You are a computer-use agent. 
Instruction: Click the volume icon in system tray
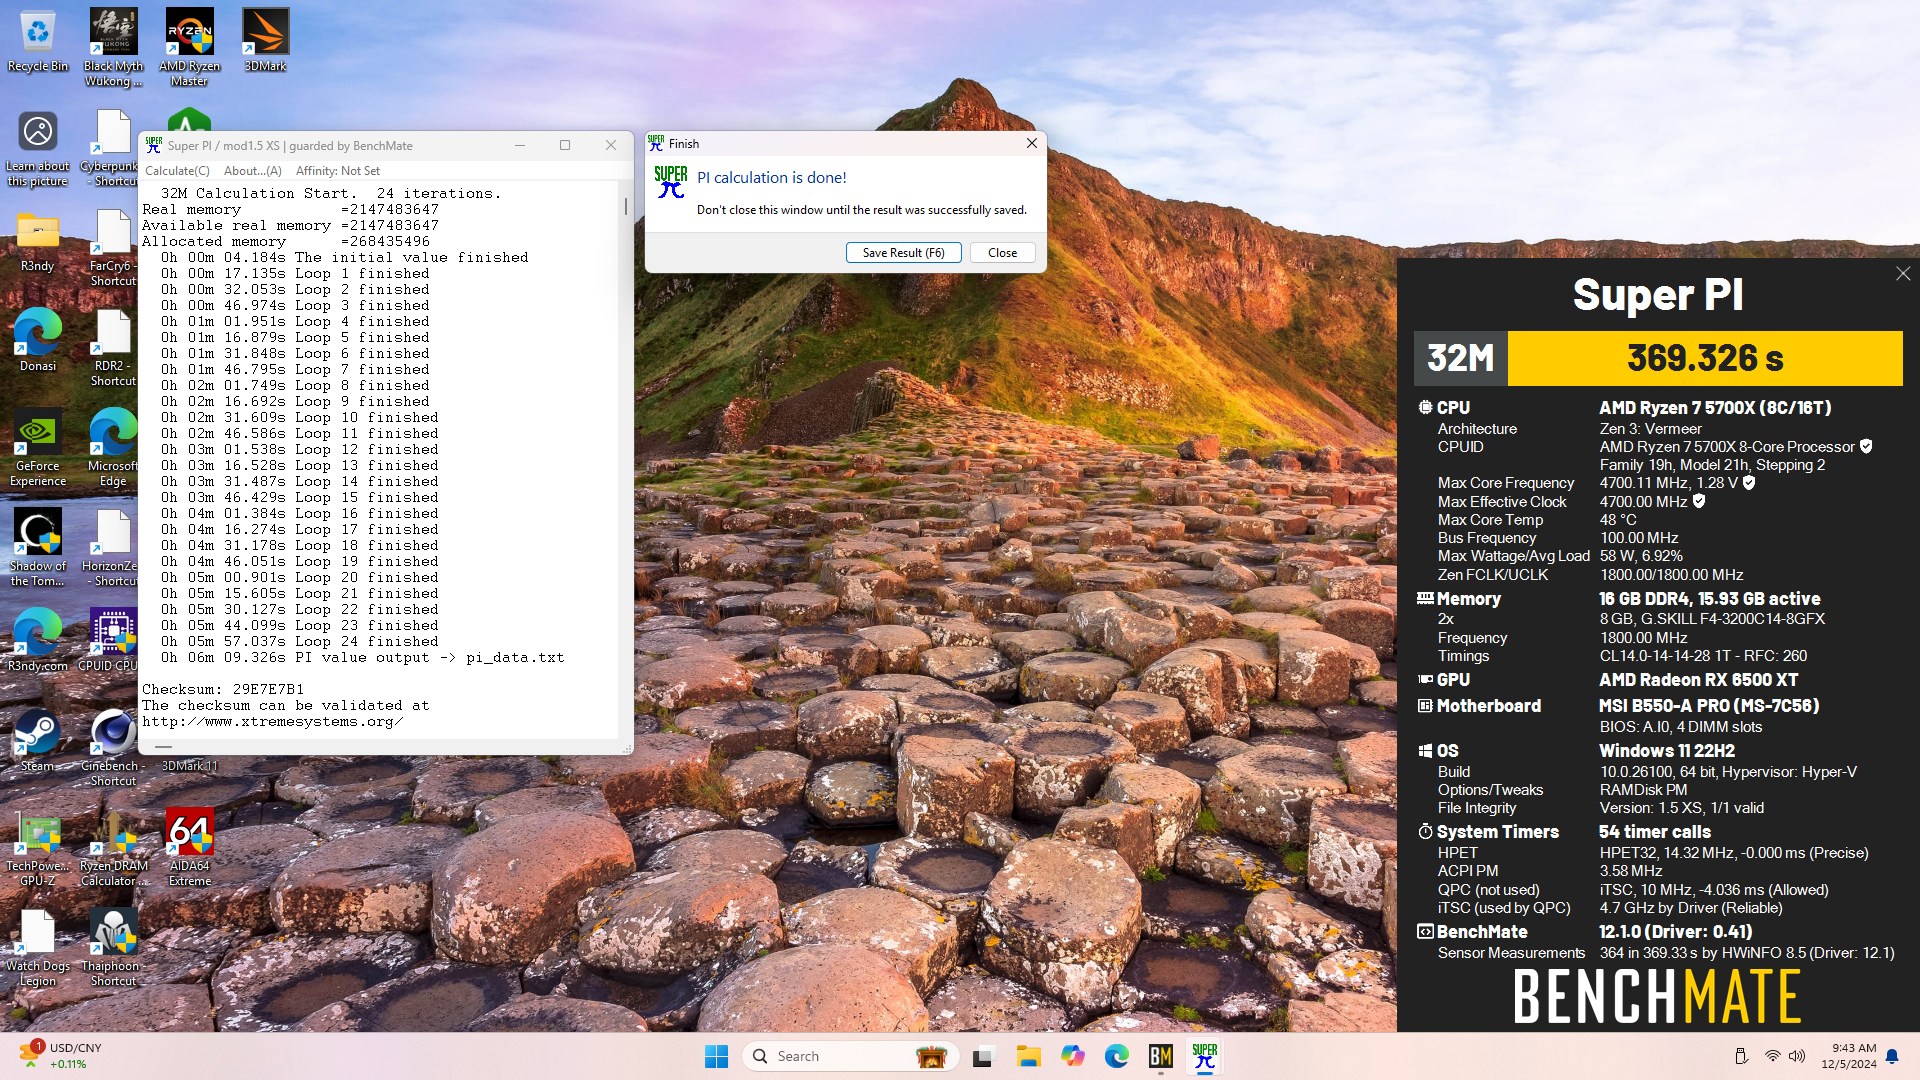(1797, 1056)
